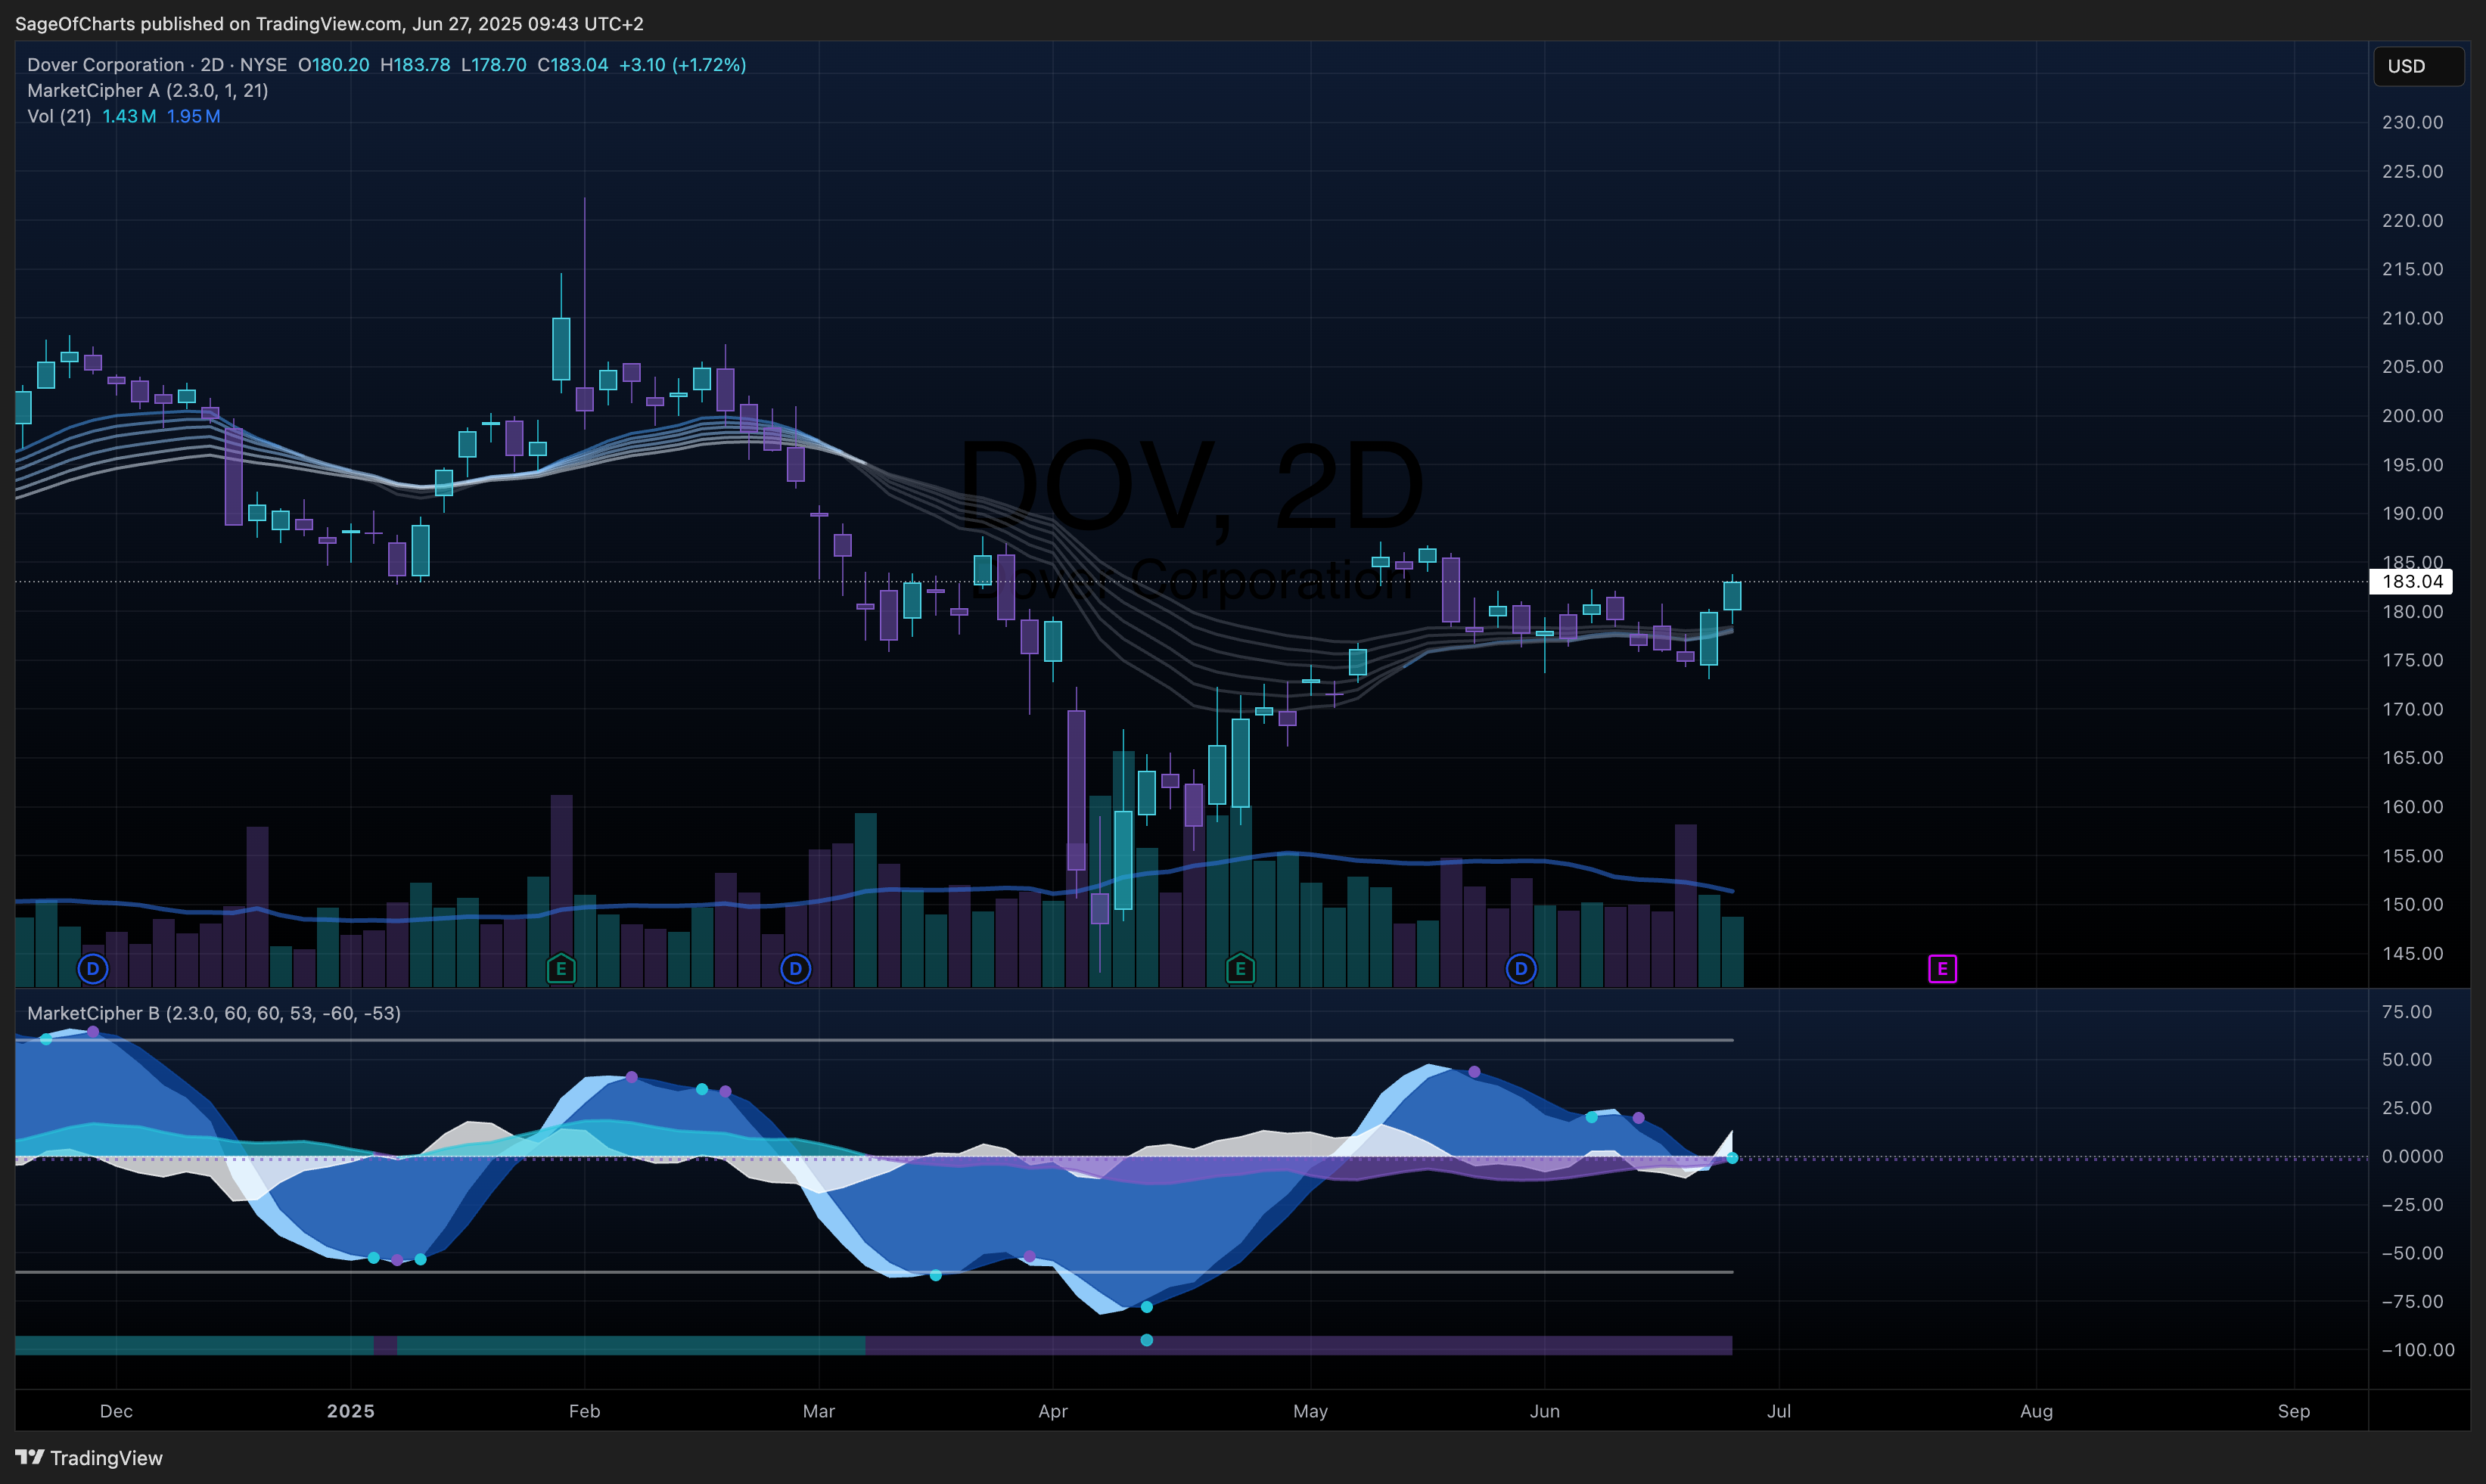2486x1484 pixels.
Task: Click the 183.04 current price label
Action: pos(2412,581)
